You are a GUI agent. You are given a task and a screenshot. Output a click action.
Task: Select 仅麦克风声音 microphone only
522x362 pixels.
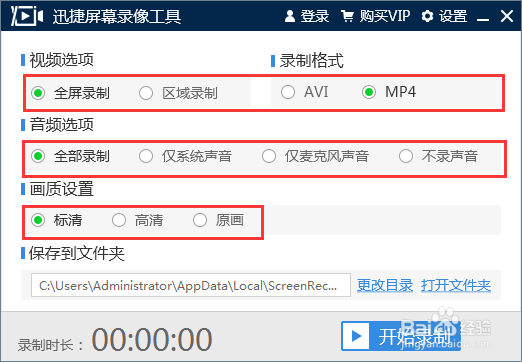[x=315, y=156]
